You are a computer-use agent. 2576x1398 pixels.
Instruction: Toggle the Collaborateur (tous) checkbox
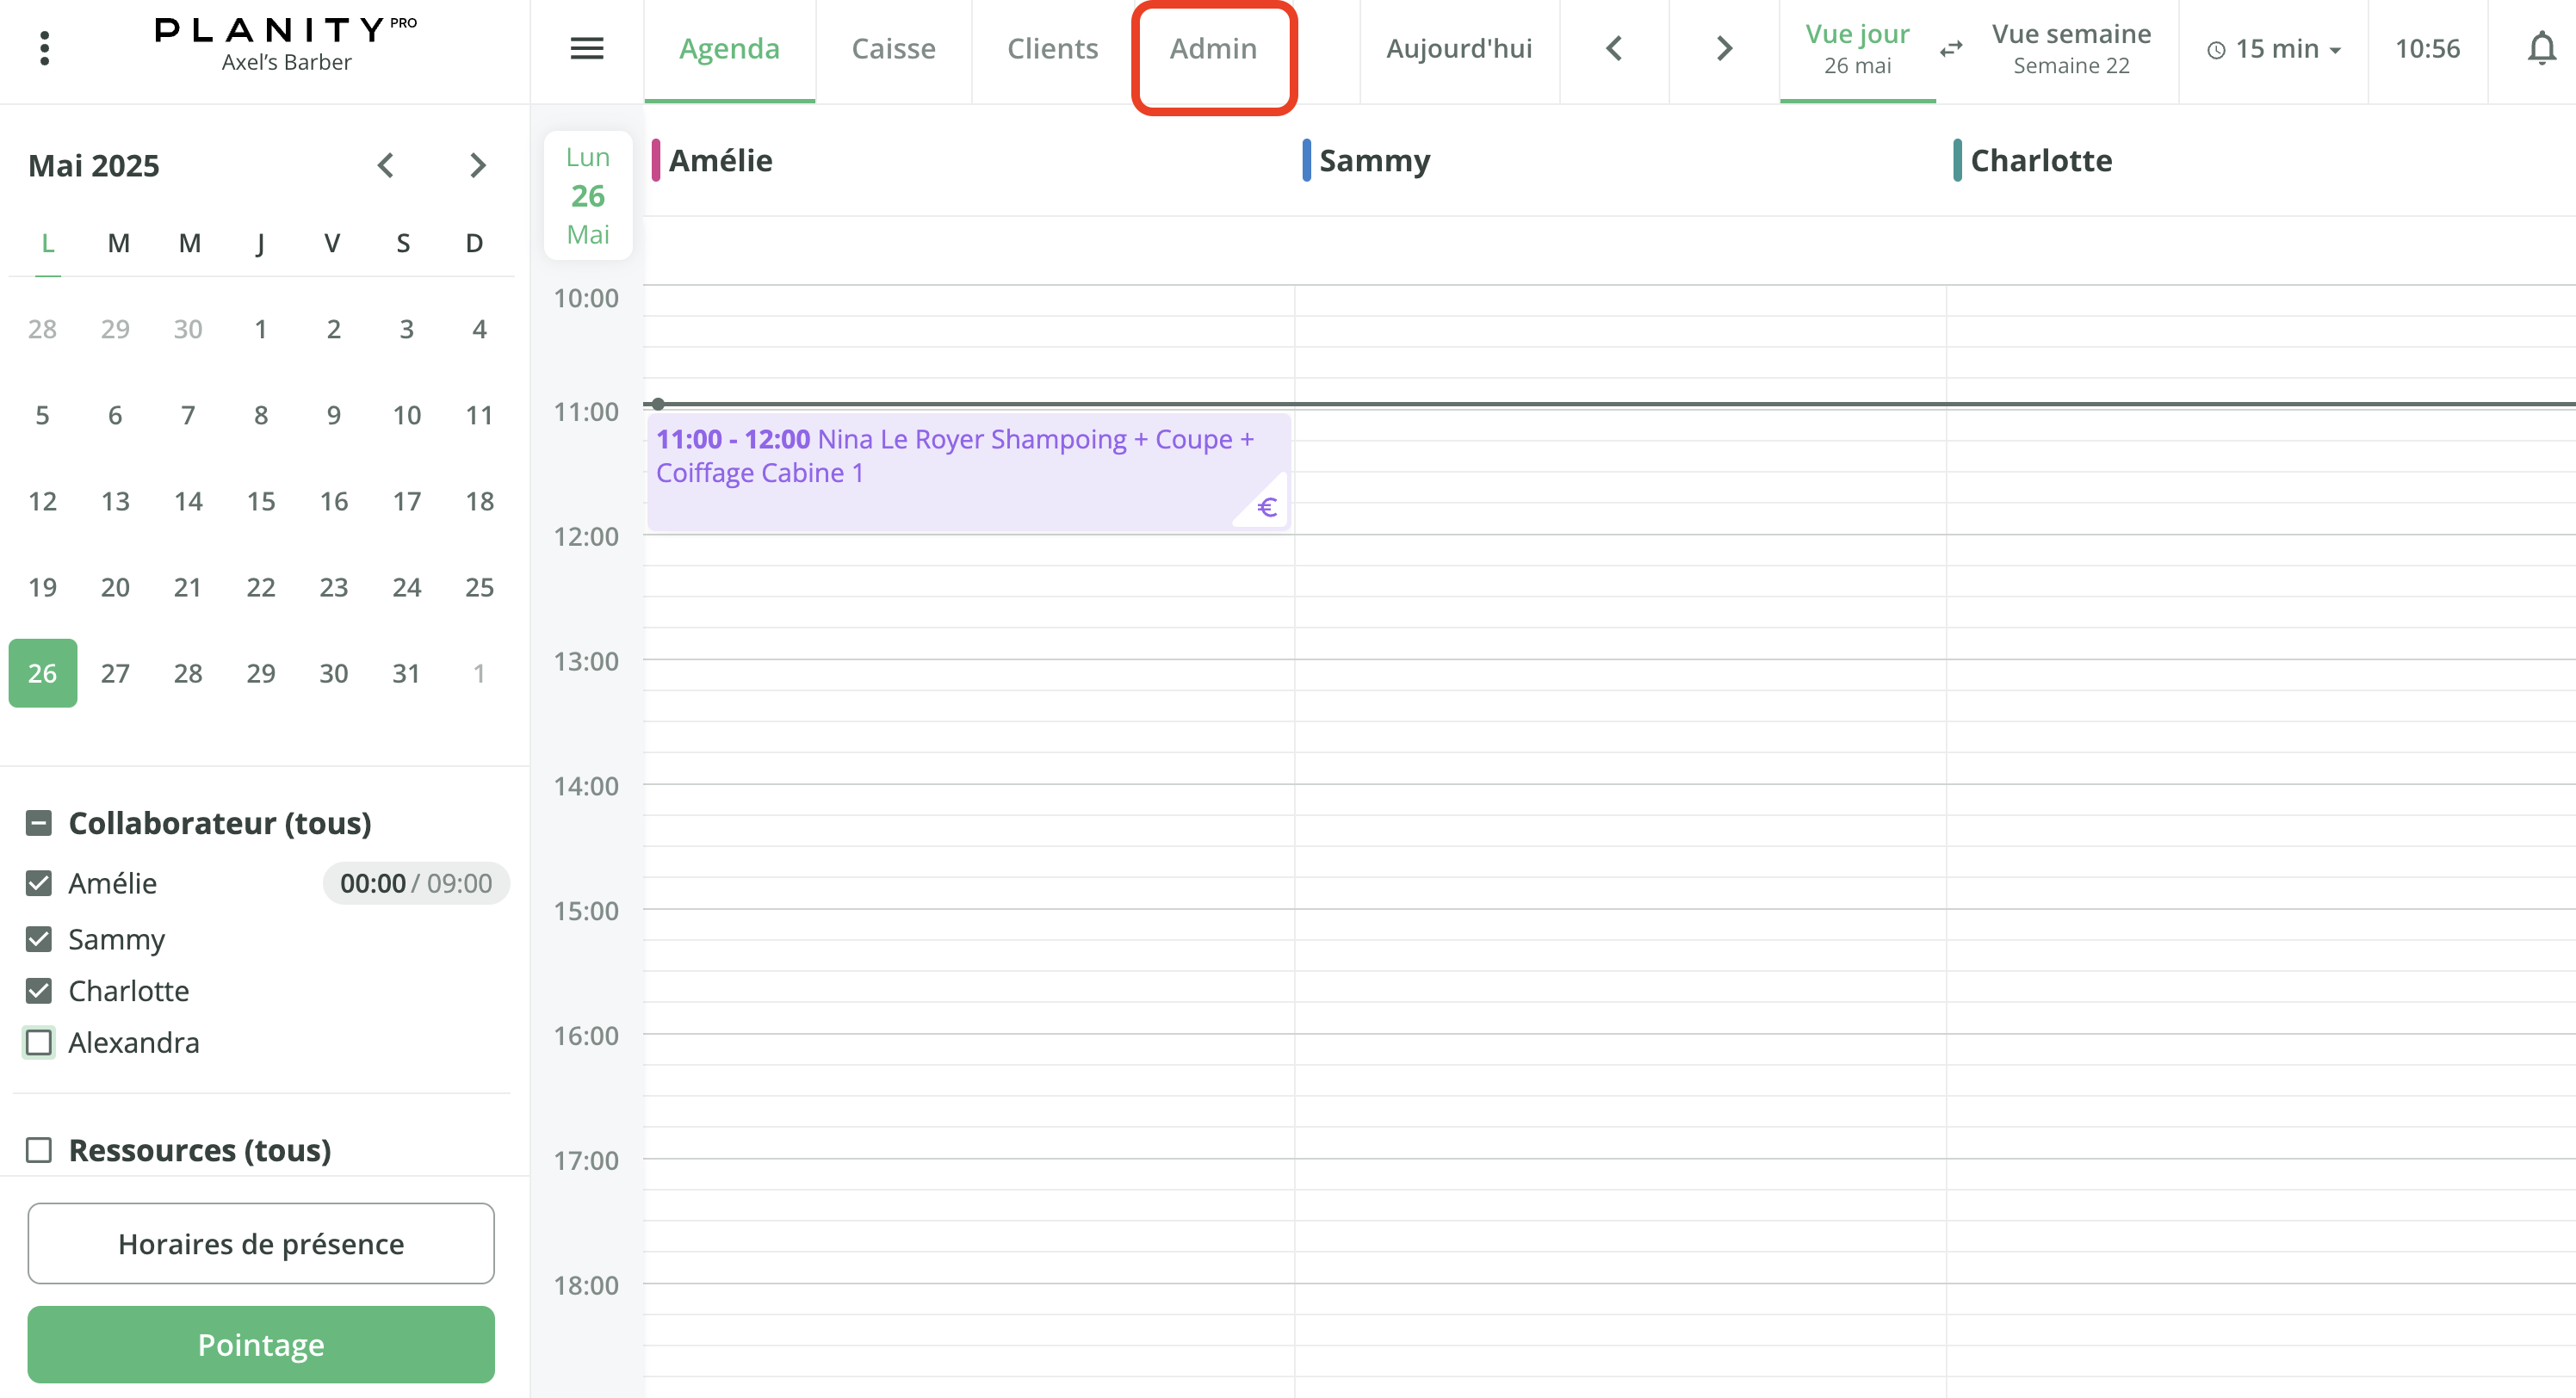coord(39,823)
